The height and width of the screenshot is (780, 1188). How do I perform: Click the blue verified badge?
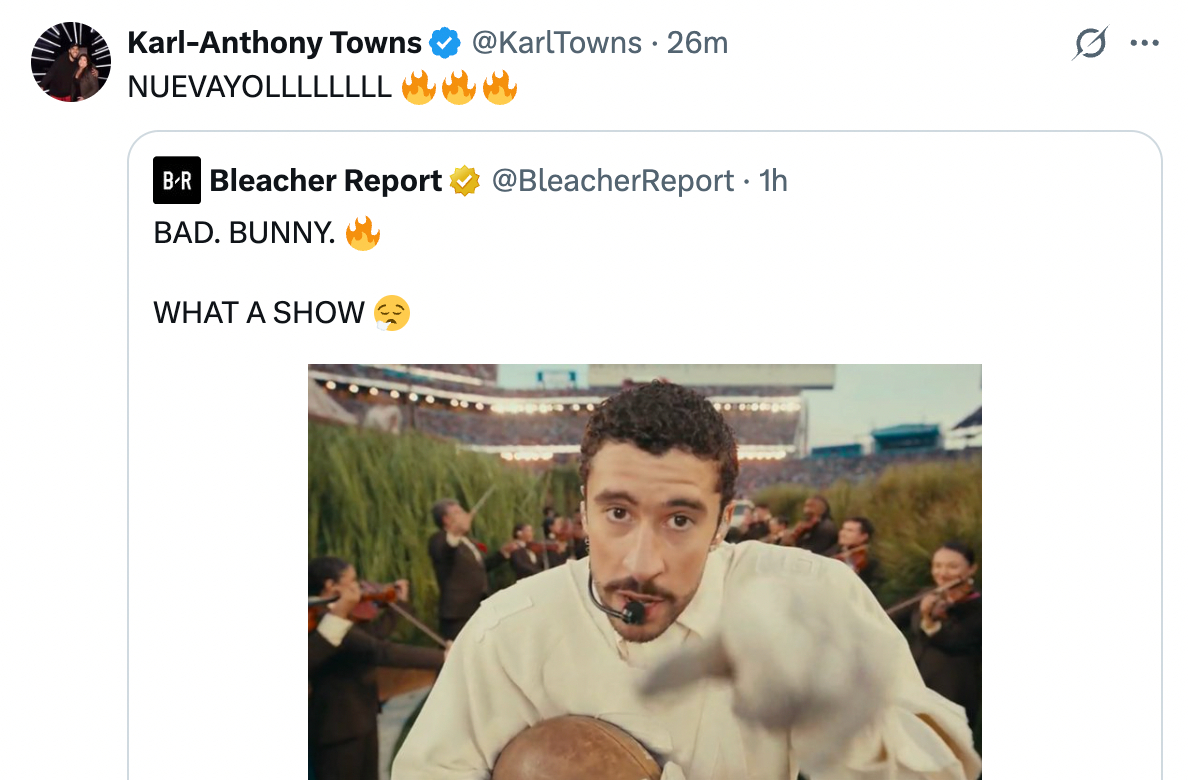coord(444,43)
